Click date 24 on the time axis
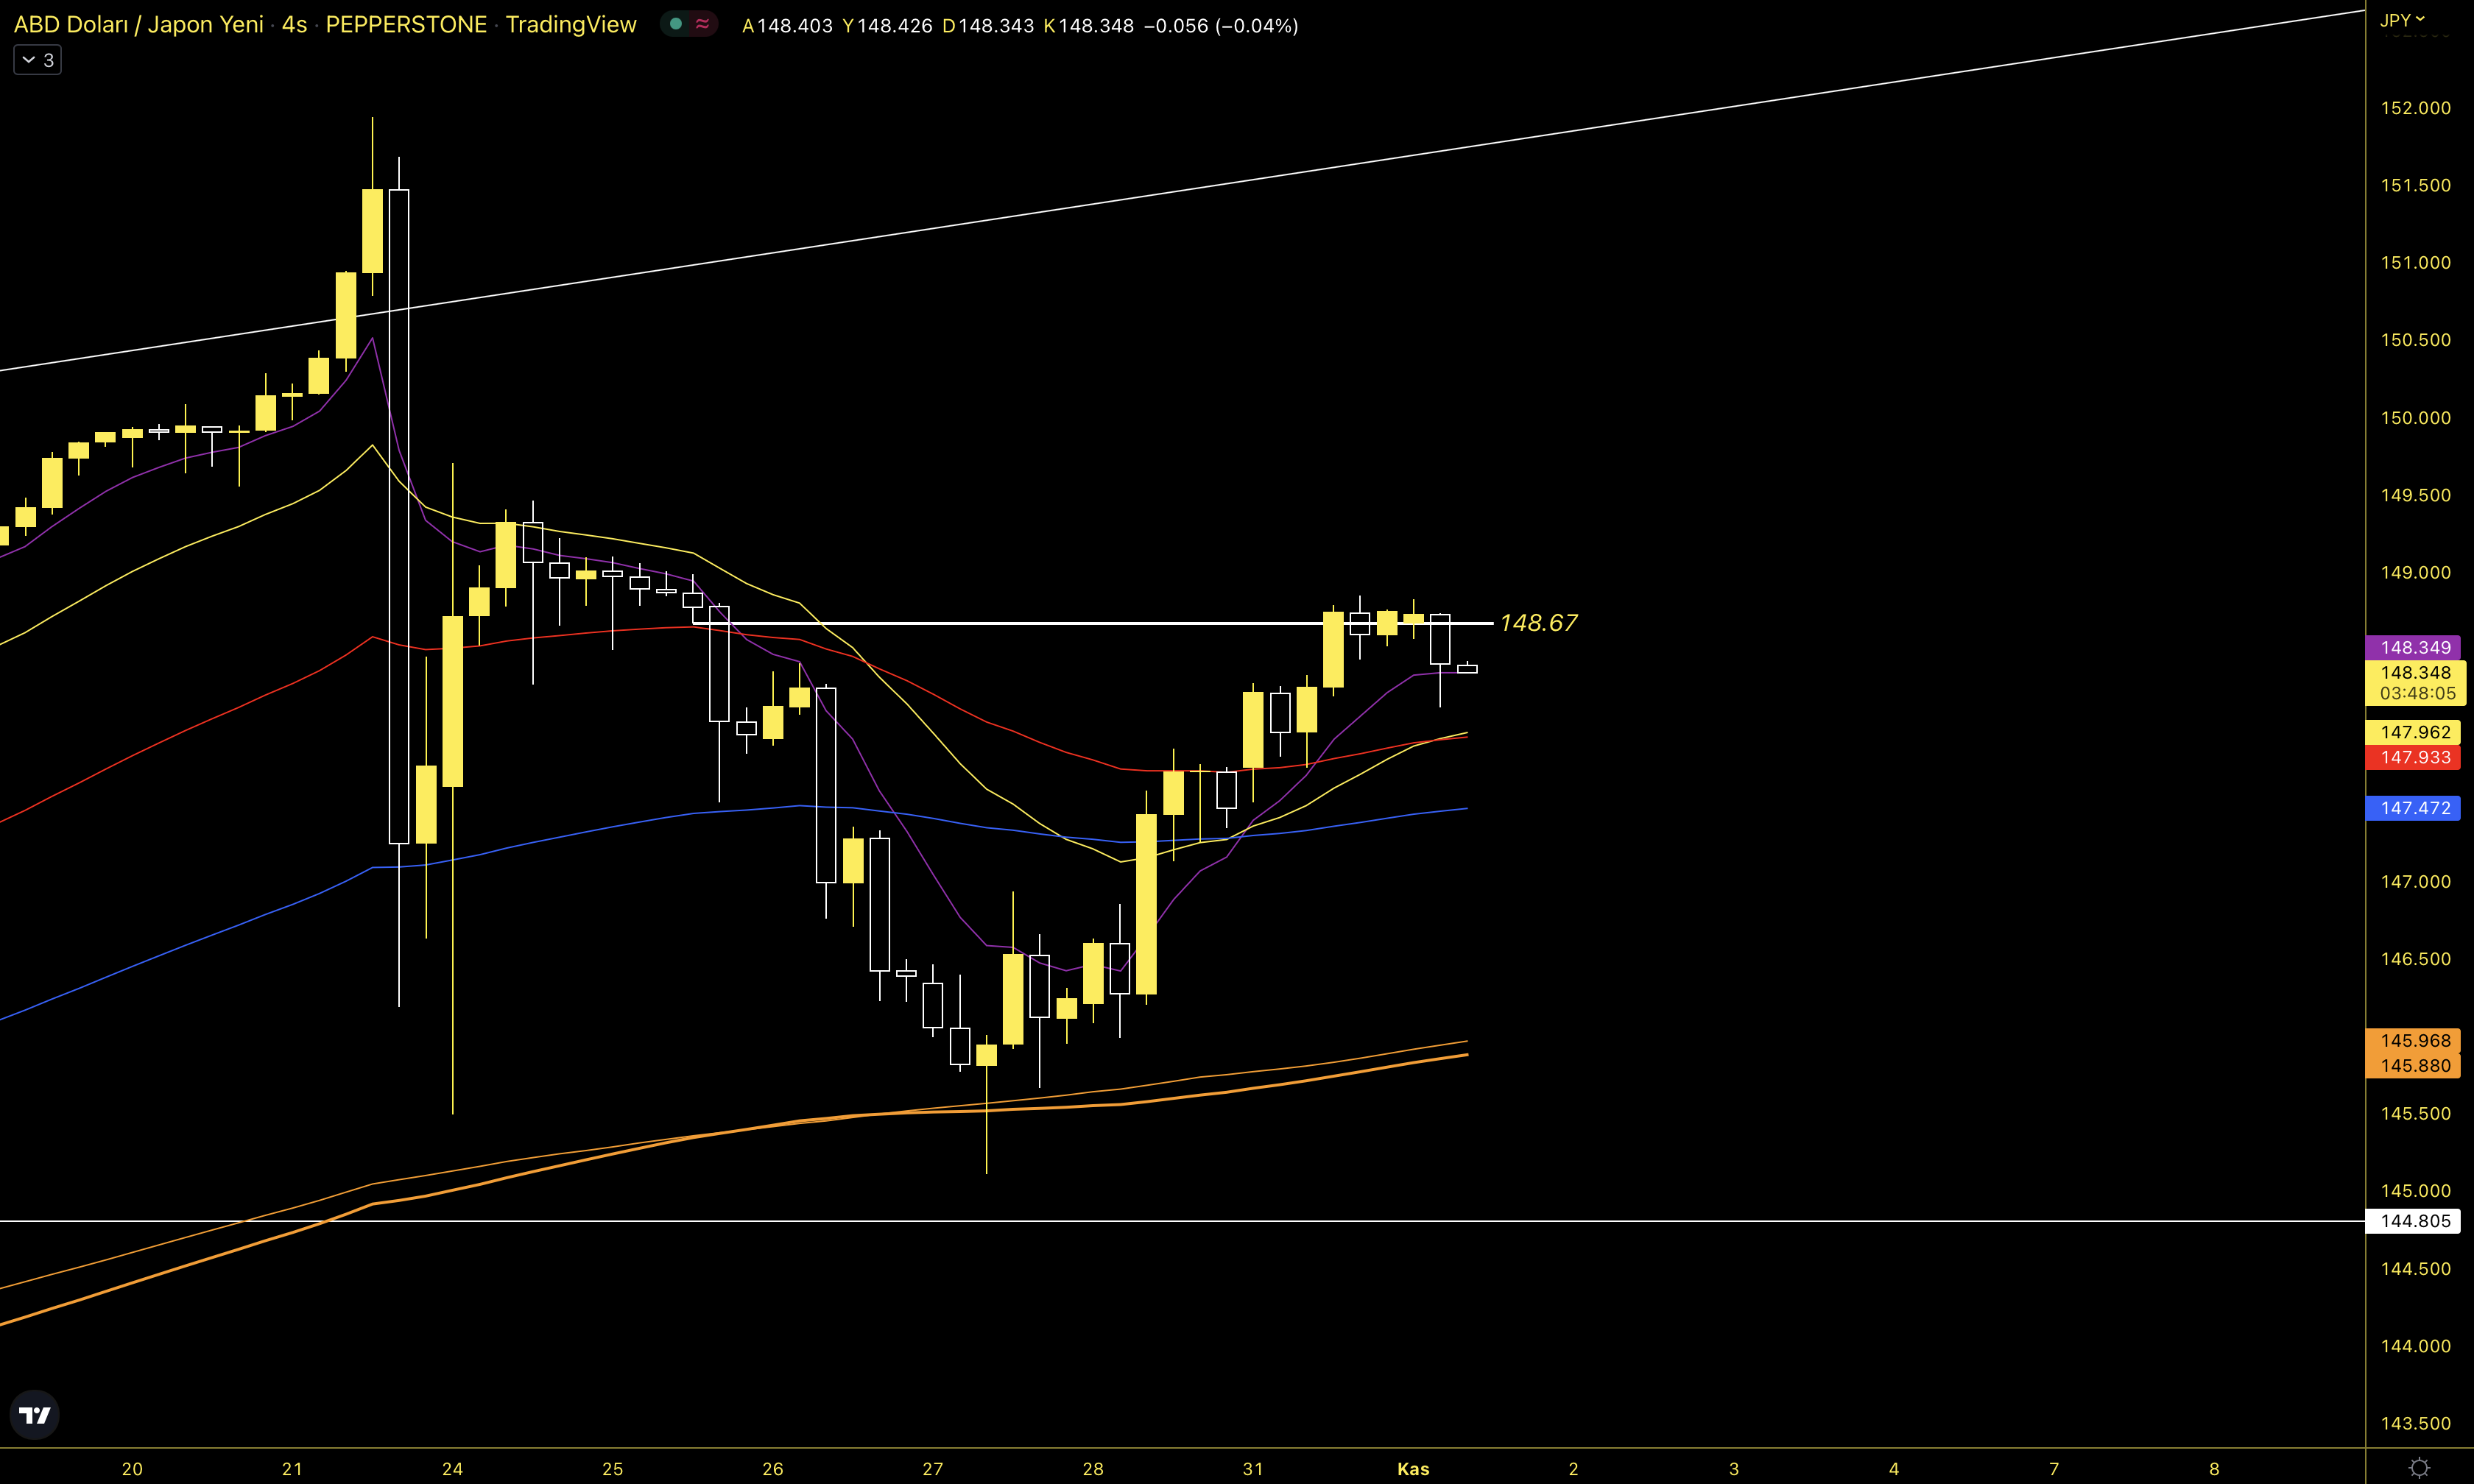This screenshot has width=2474, height=1484. (452, 1469)
